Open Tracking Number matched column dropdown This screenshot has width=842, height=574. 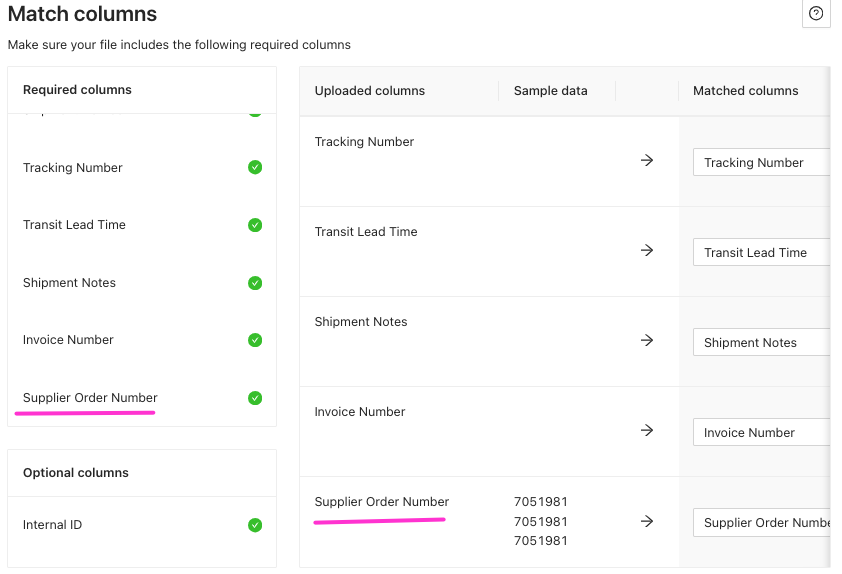(x=761, y=162)
